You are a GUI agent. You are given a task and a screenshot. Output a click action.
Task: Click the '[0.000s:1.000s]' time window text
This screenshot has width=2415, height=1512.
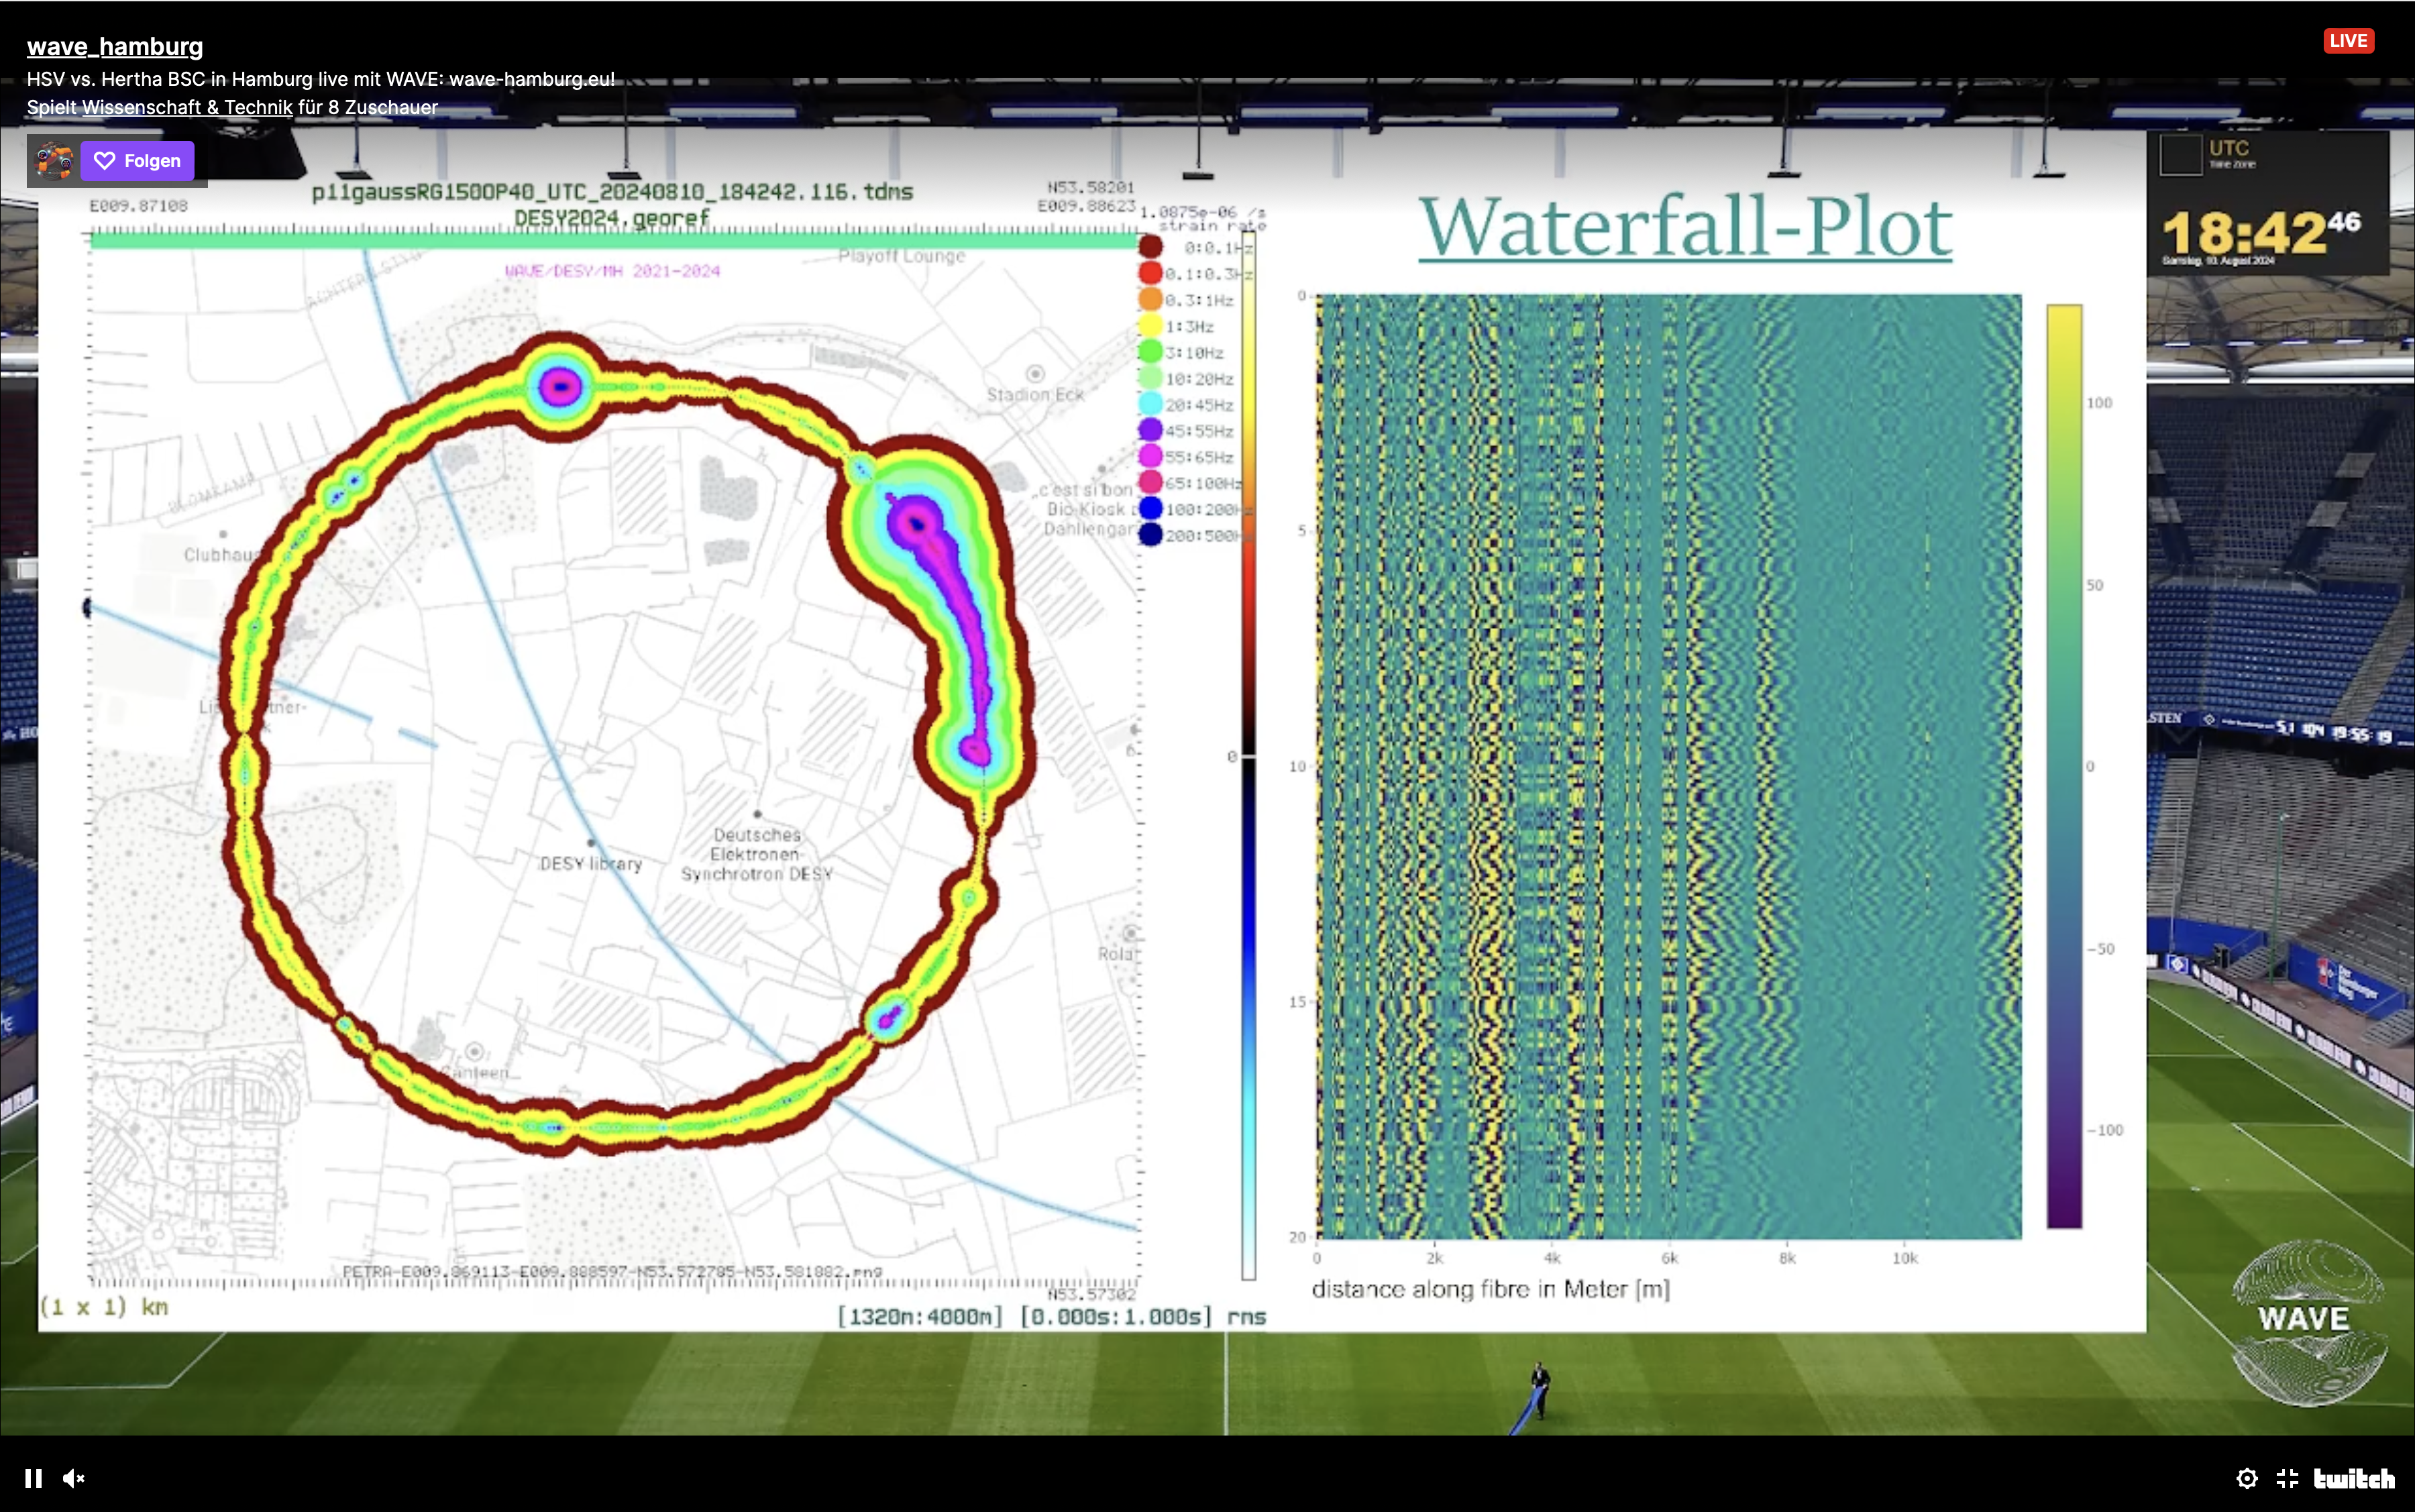click(1116, 1316)
